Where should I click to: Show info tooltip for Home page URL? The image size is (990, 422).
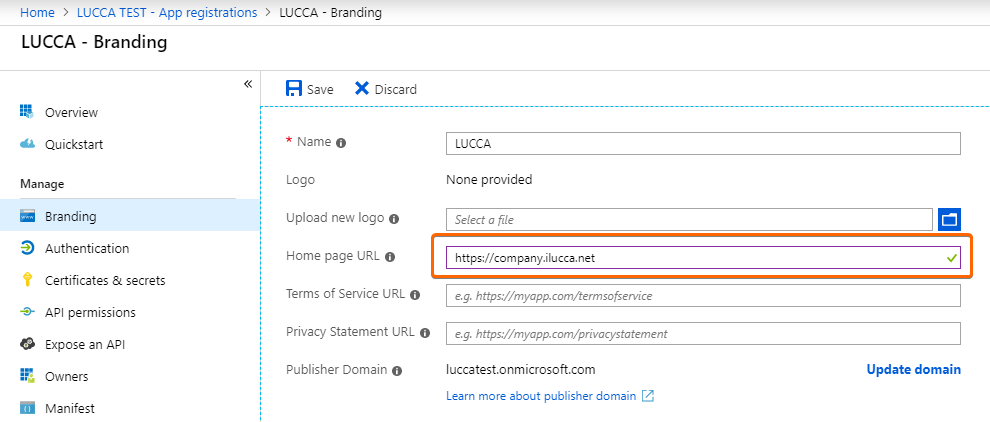(x=390, y=257)
